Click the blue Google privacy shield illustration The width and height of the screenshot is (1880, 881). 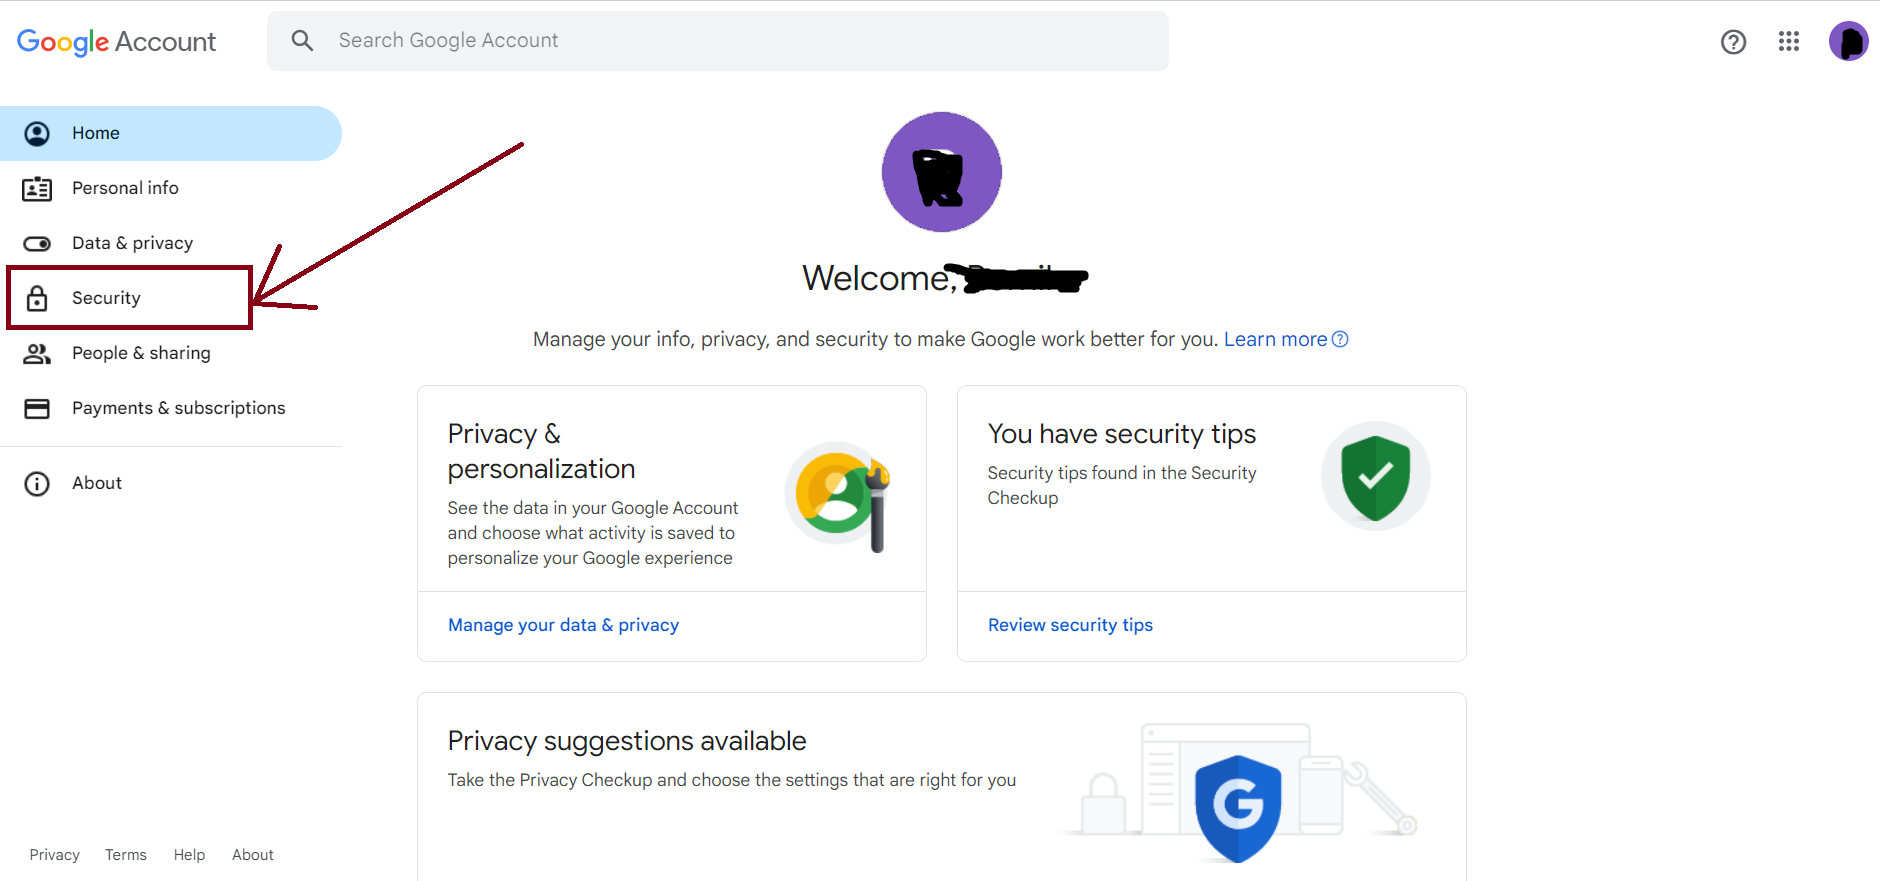pos(1238,807)
